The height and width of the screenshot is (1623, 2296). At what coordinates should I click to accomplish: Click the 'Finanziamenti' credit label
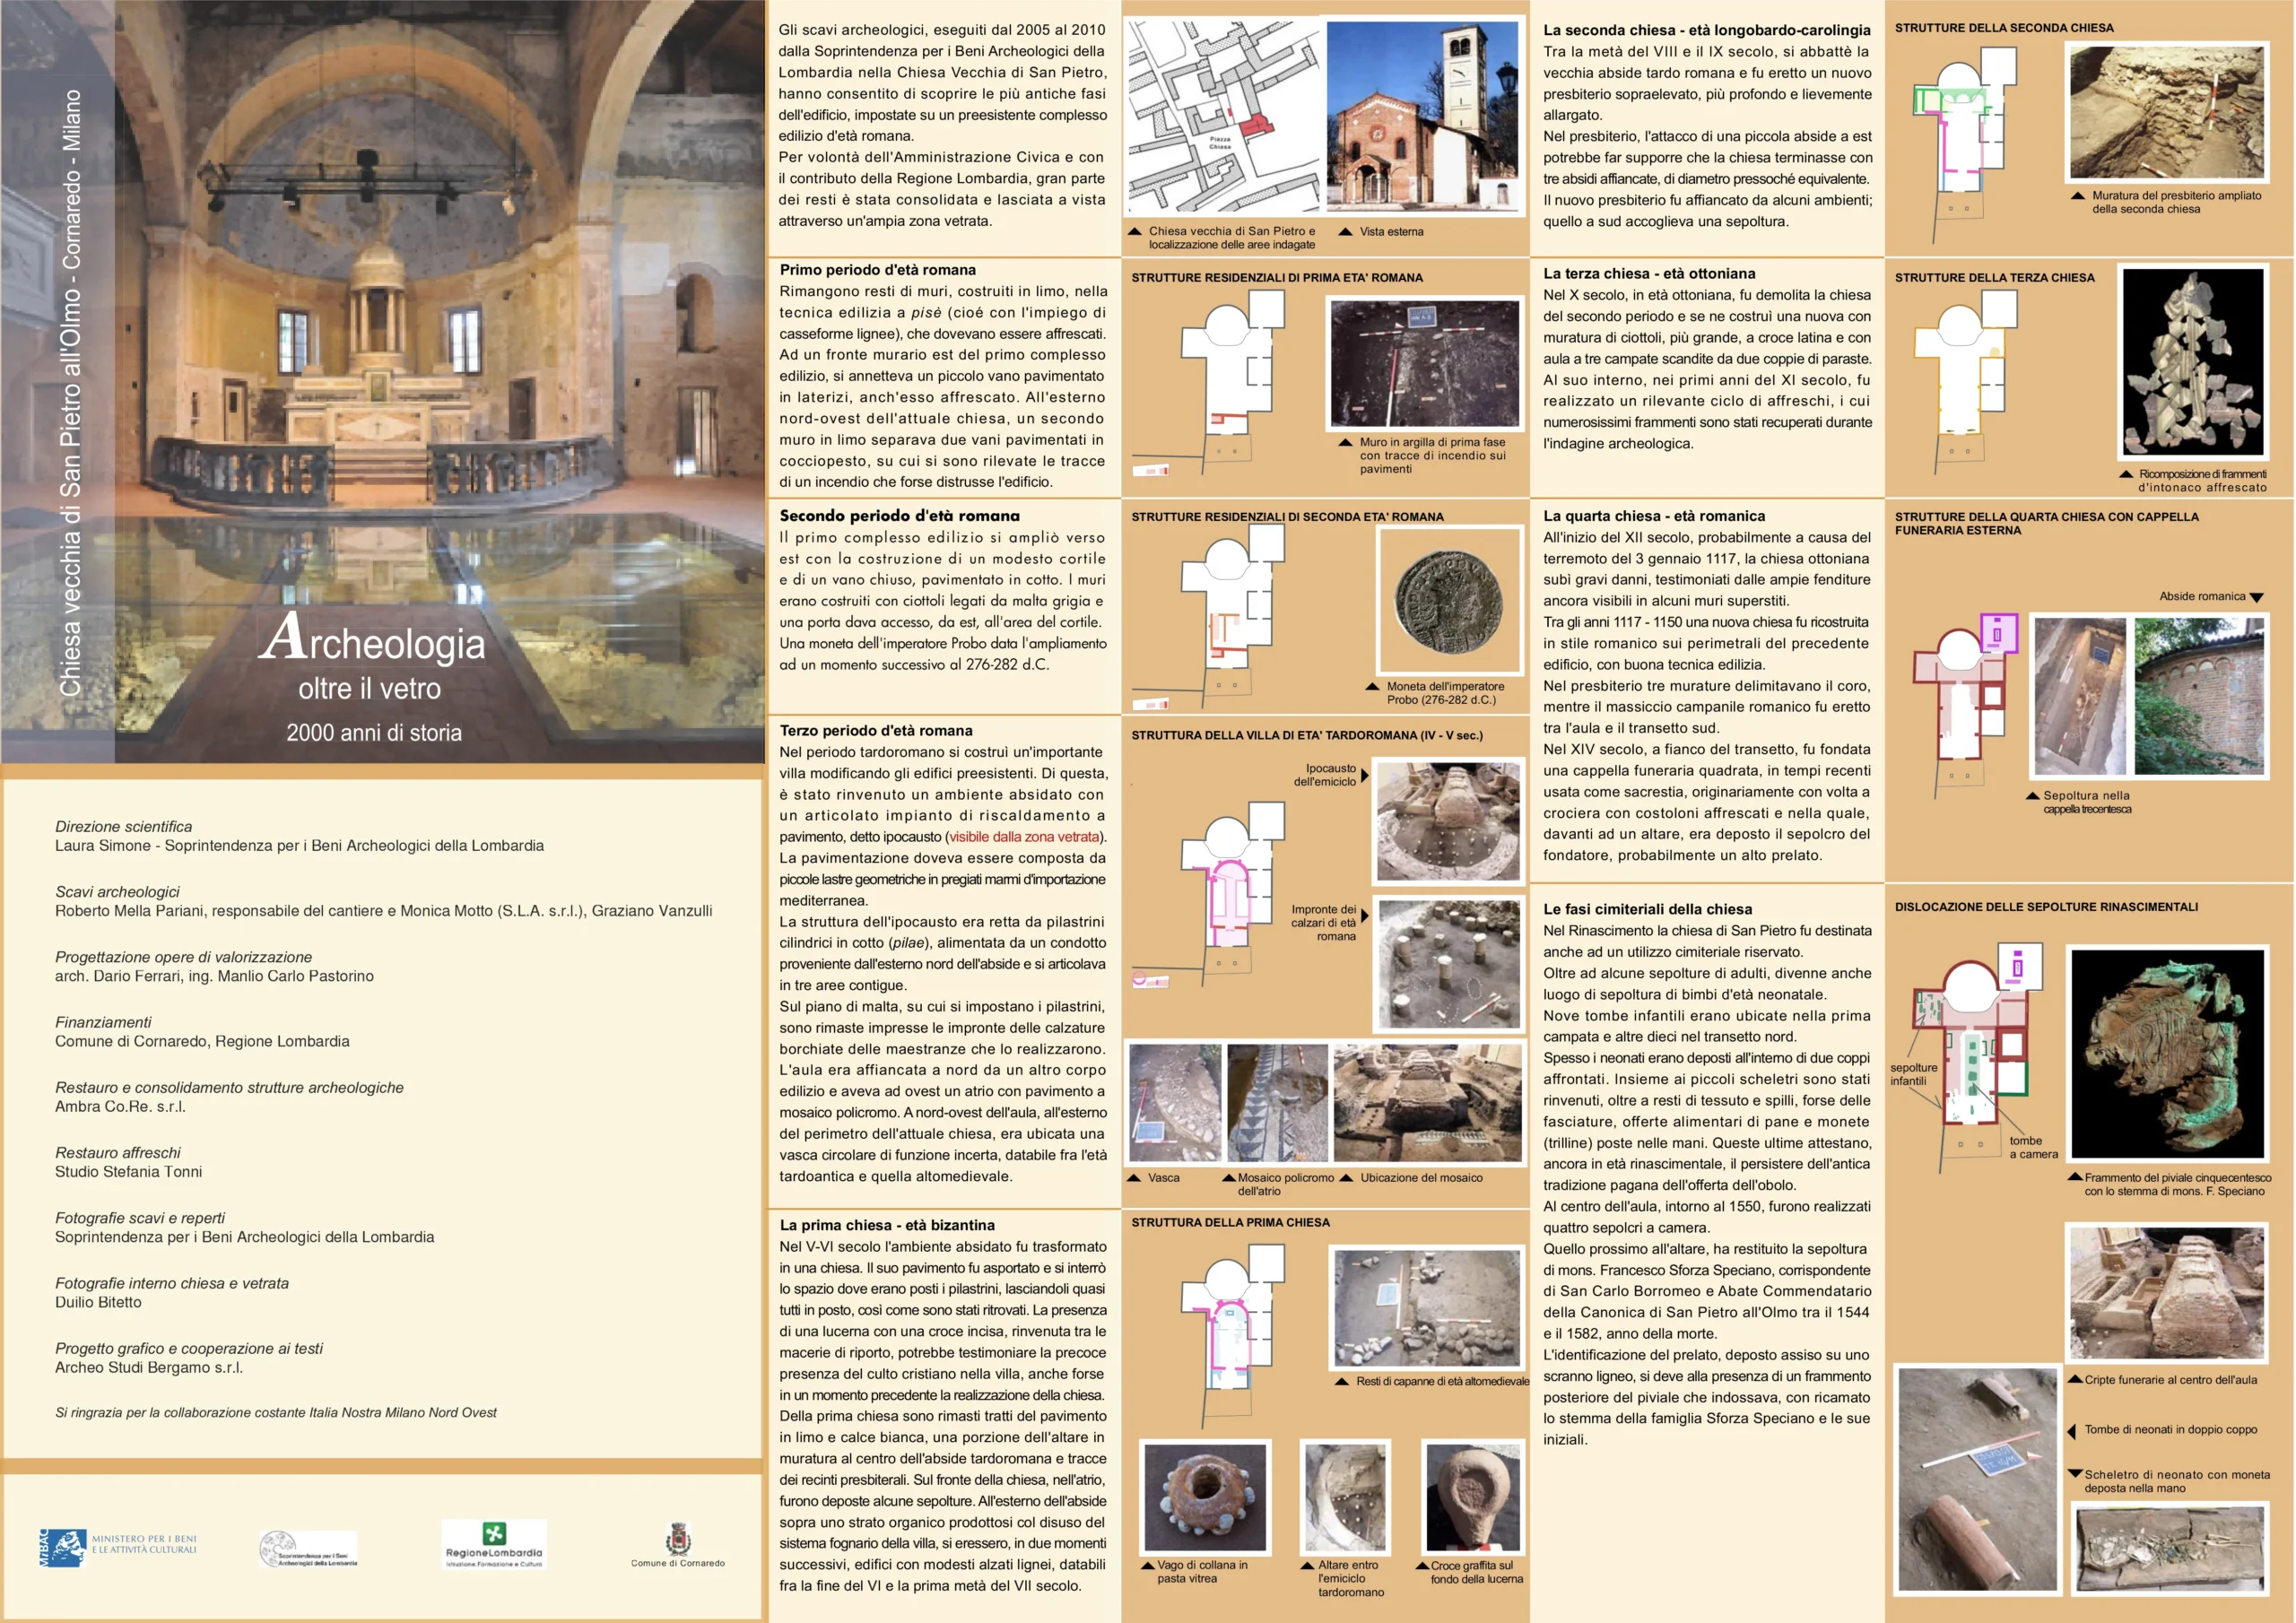104,1022
